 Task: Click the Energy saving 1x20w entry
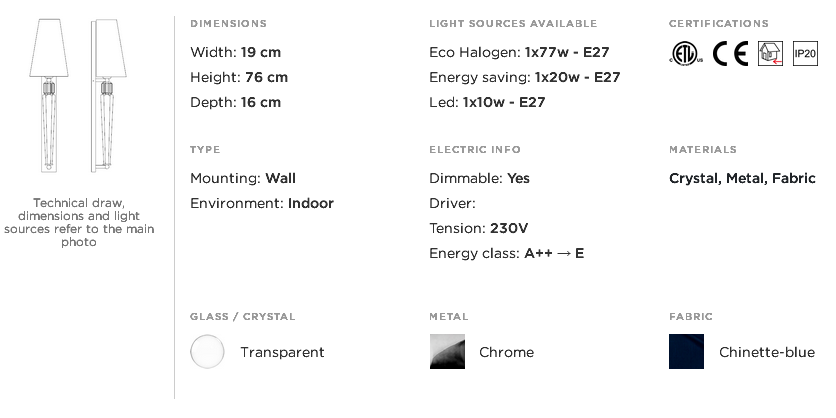click(x=525, y=77)
